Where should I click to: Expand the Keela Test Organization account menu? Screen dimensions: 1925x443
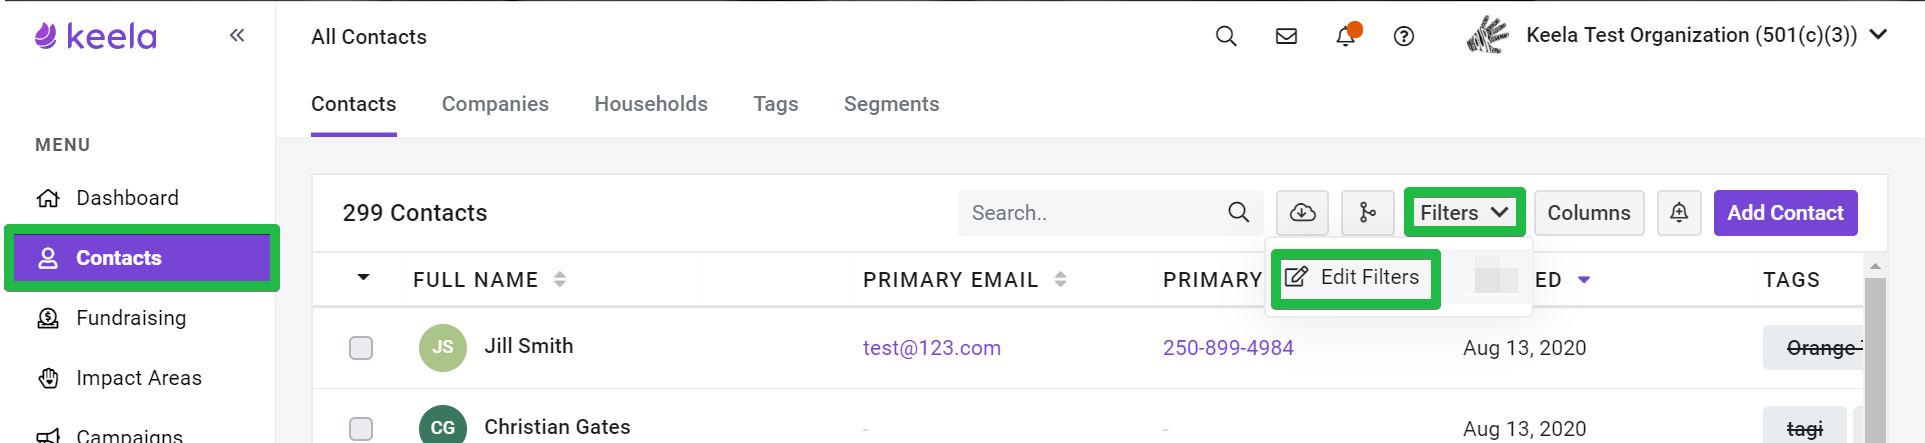tap(1878, 34)
